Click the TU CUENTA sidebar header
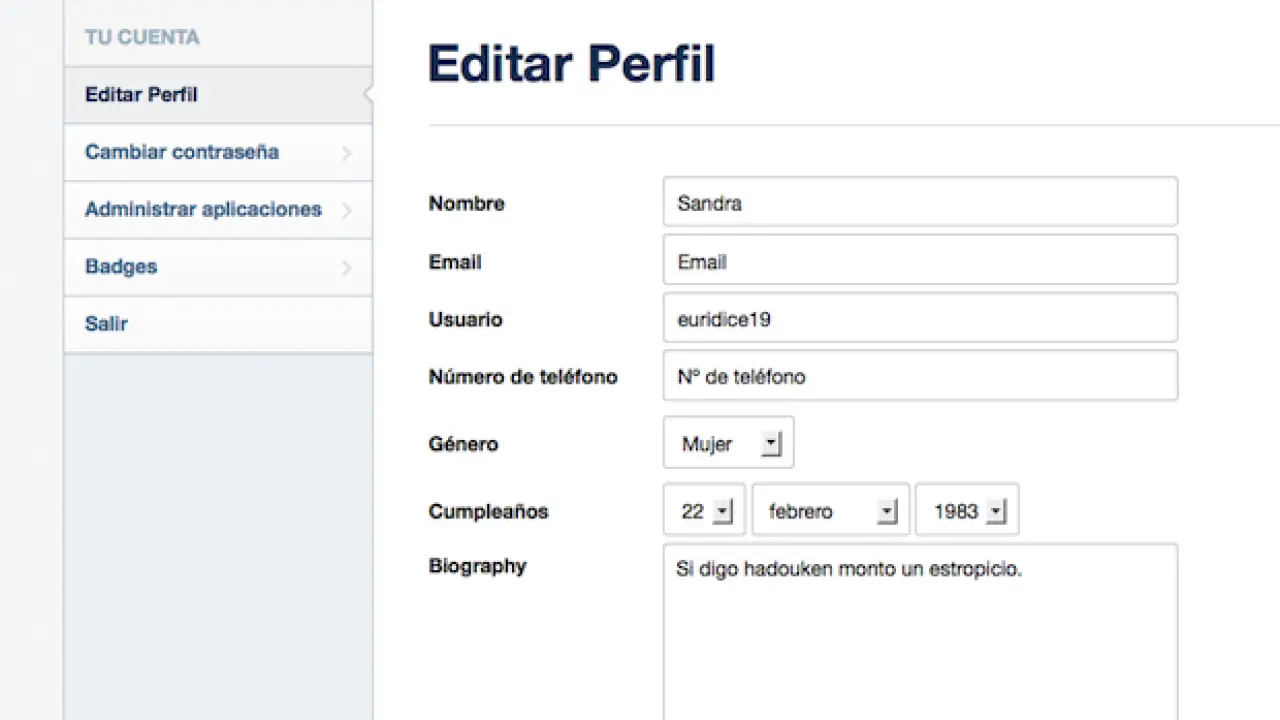This screenshot has width=1280, height=720. click(x=142, y=38)
